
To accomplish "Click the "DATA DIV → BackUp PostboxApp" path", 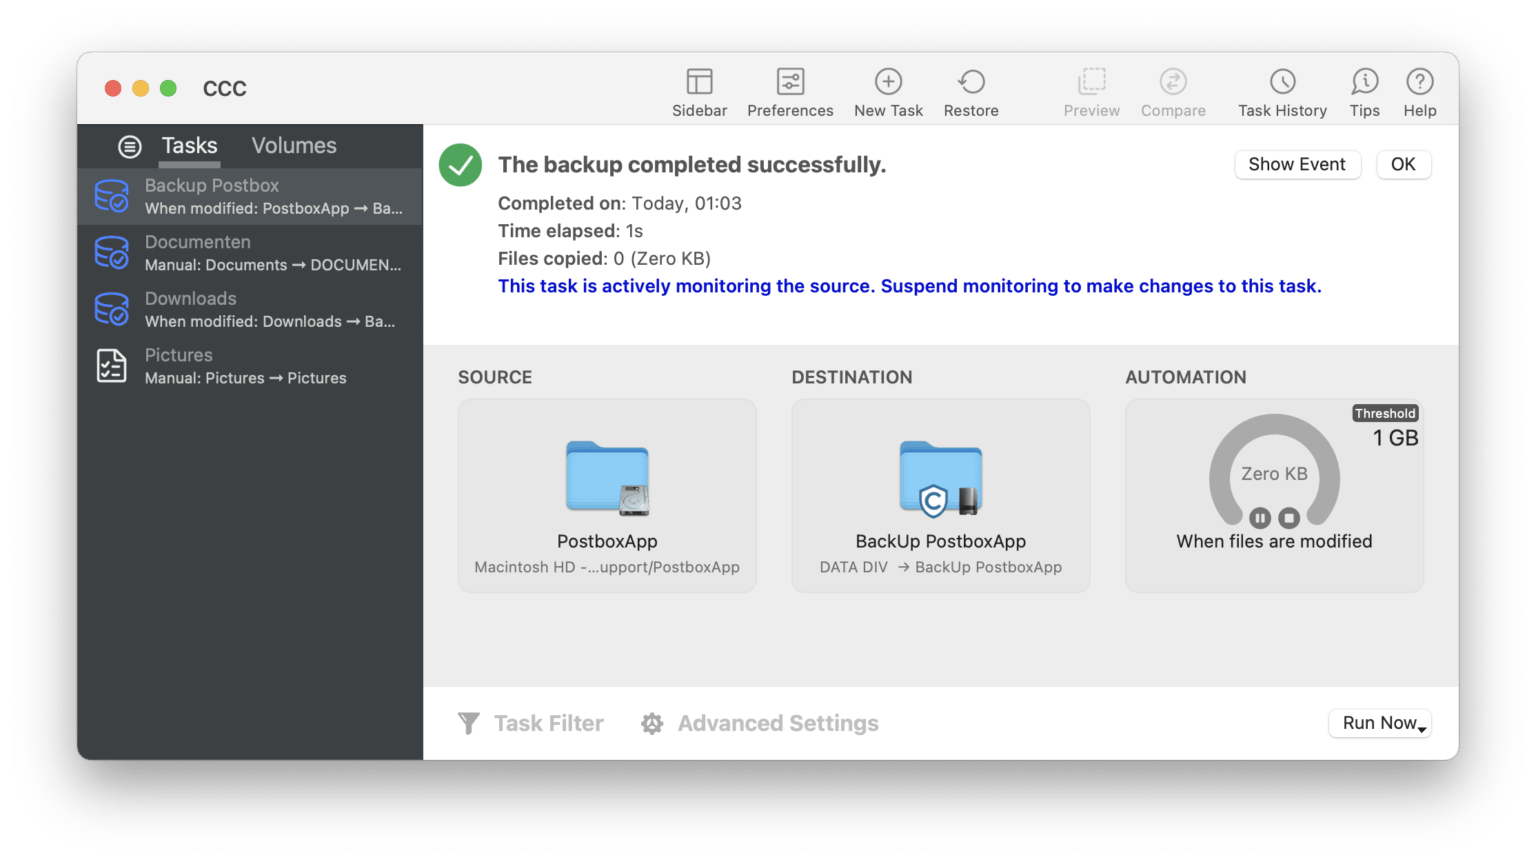I will (941, 567).
